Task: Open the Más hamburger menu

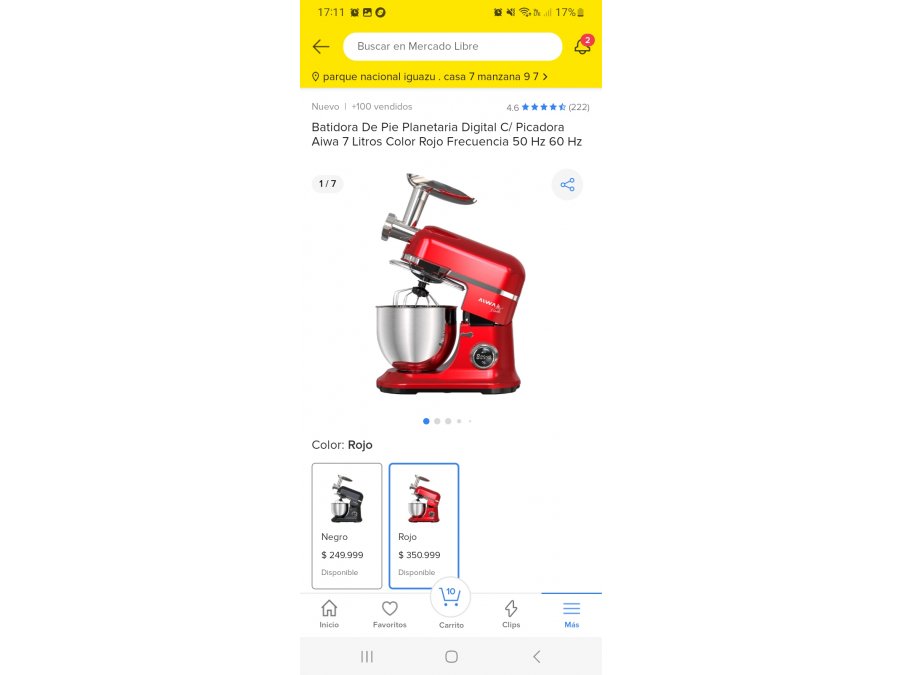Action: [x=572, y=614]
